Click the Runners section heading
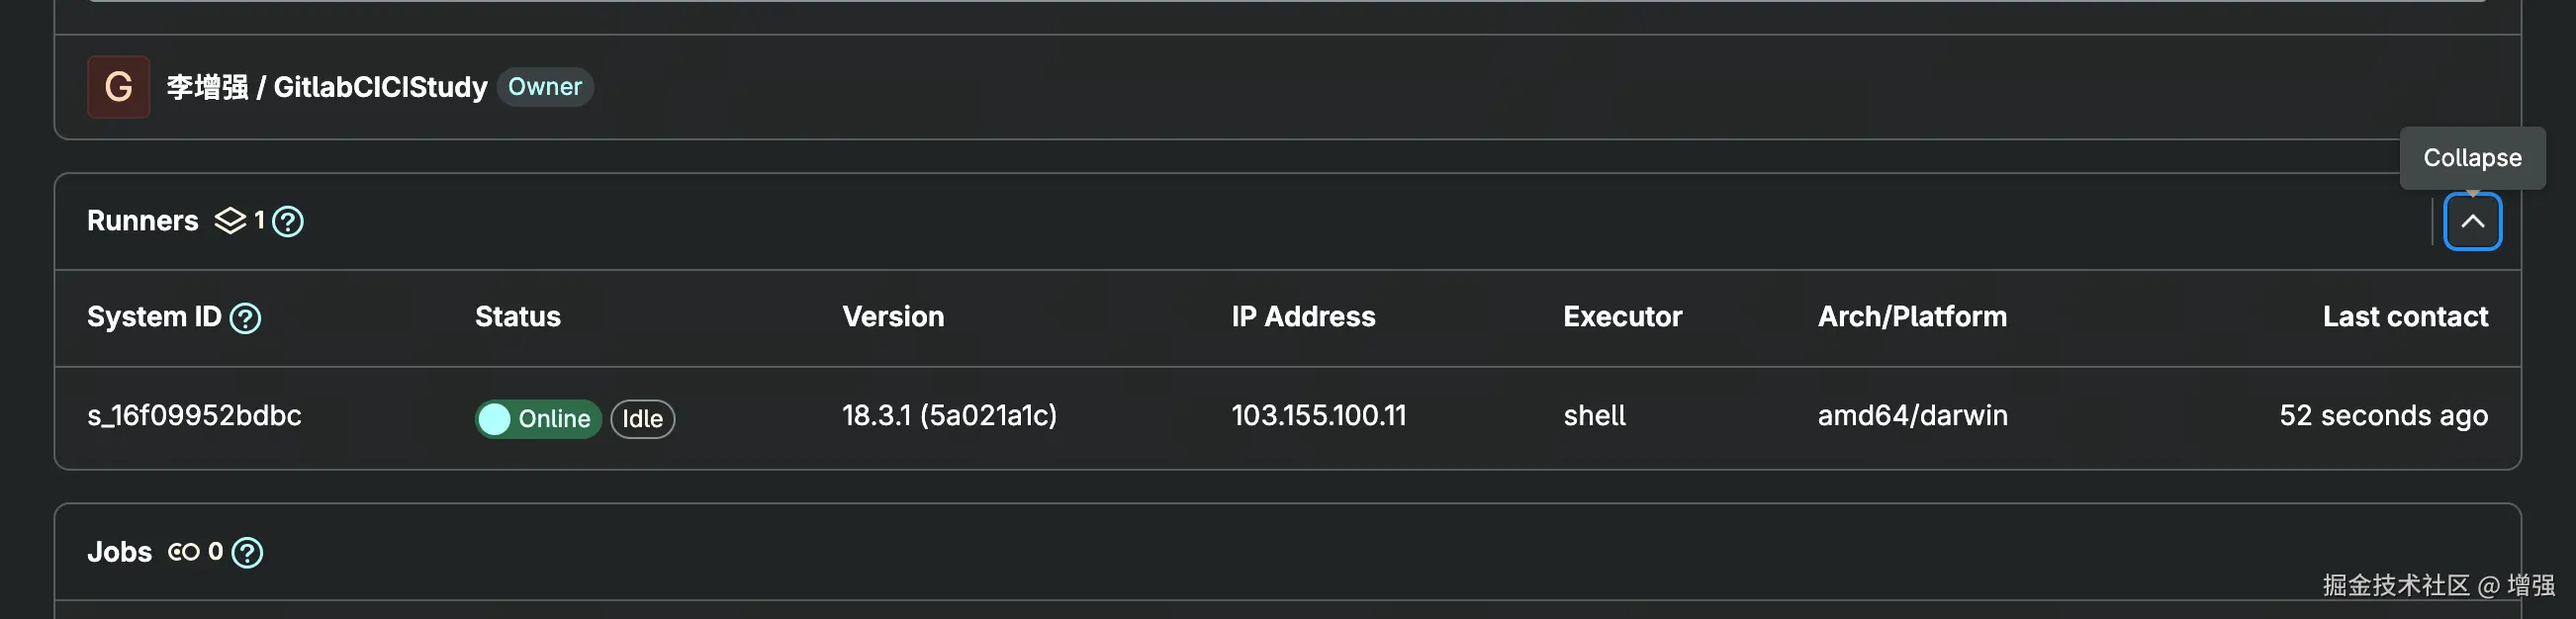The height and width of the screenshot is (619, 2576). 142,221
